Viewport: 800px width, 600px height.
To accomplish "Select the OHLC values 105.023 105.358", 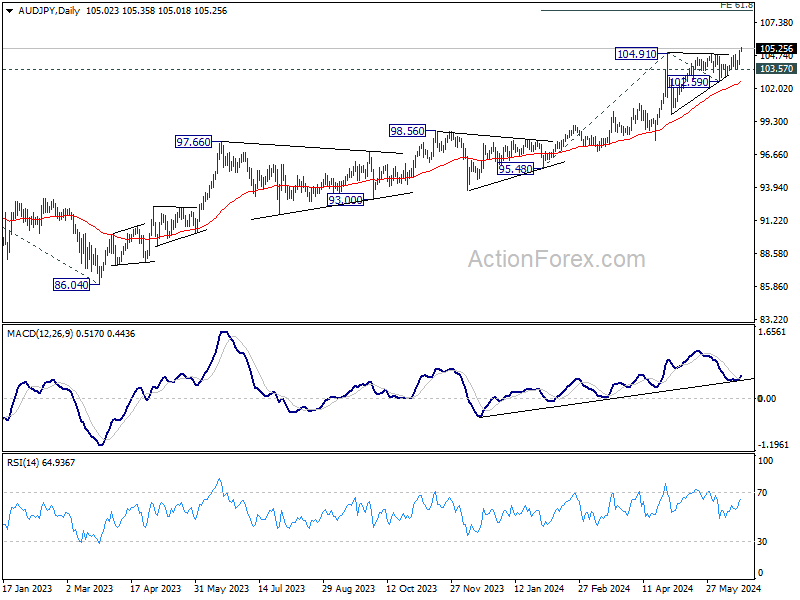I will click(x=120, y=11).
